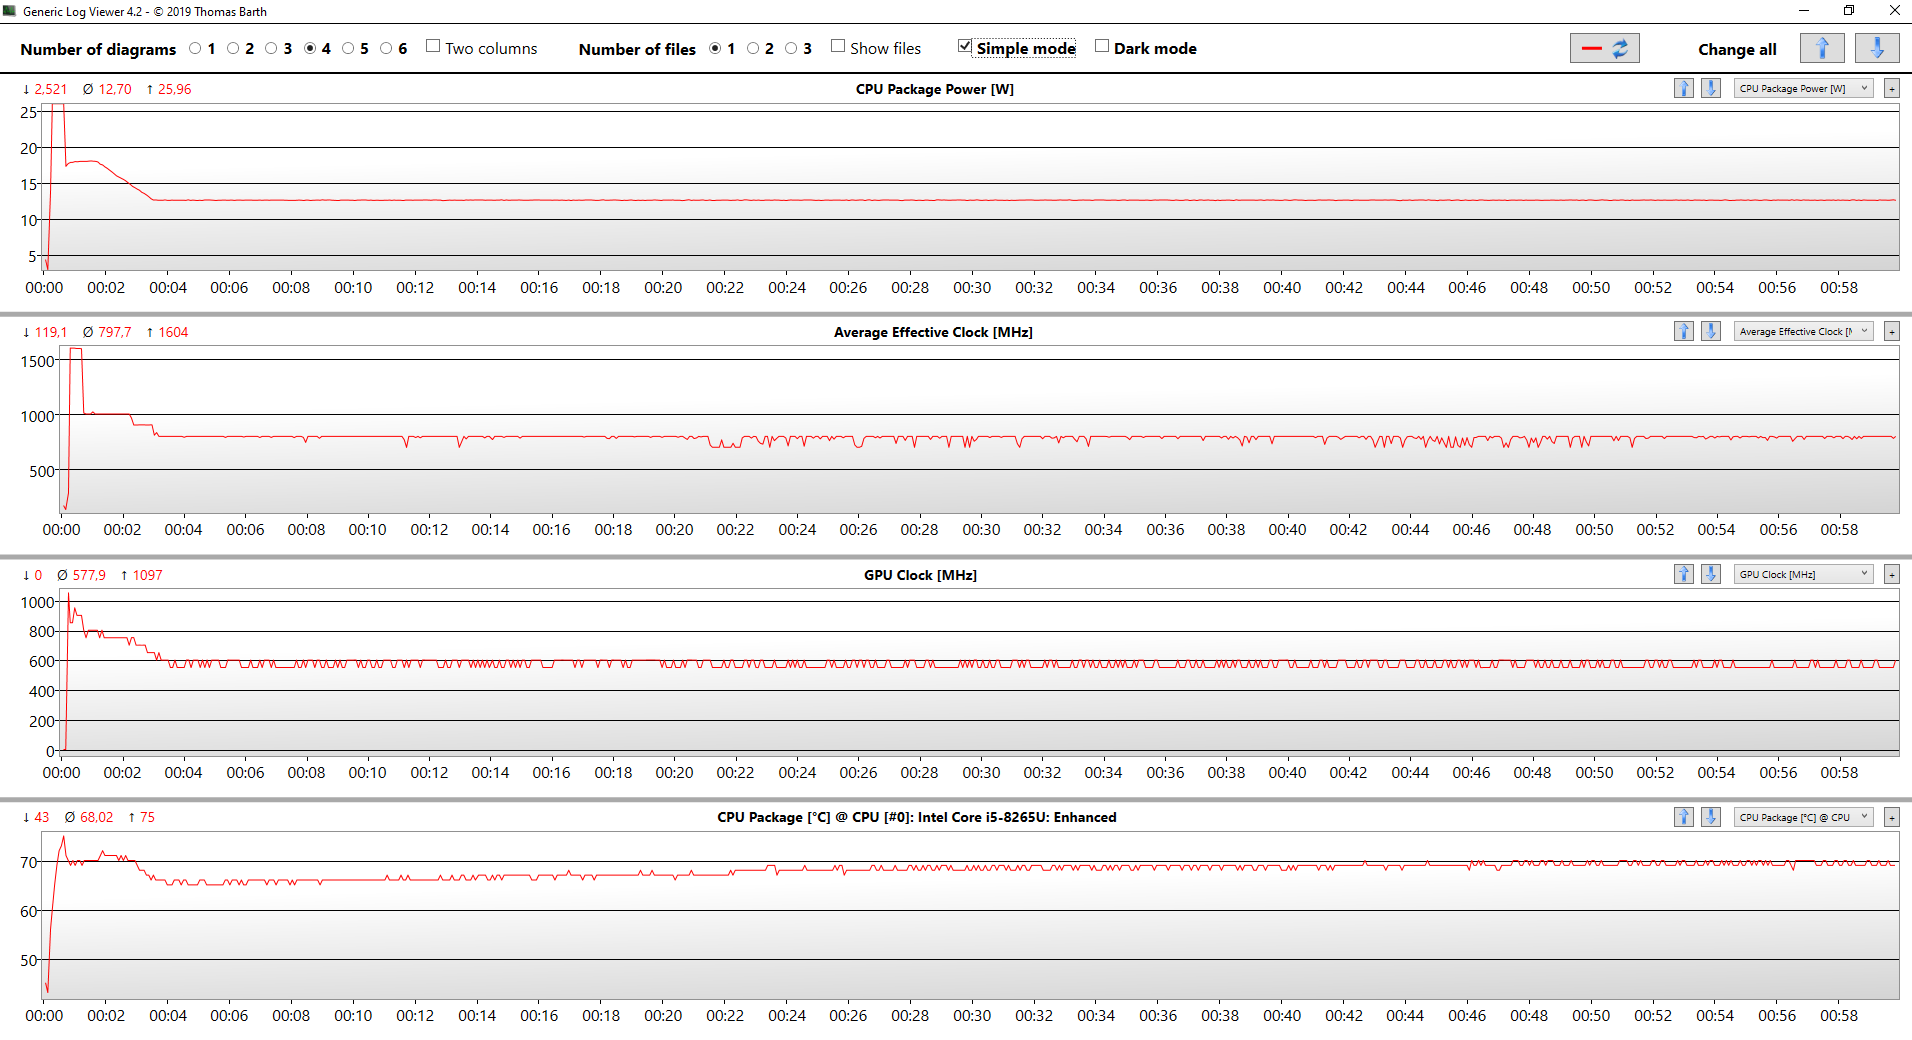Open the Average Effective Clock dropdown
The height and width of the screenshot is (1040, 1912).
pos(1803,331)
